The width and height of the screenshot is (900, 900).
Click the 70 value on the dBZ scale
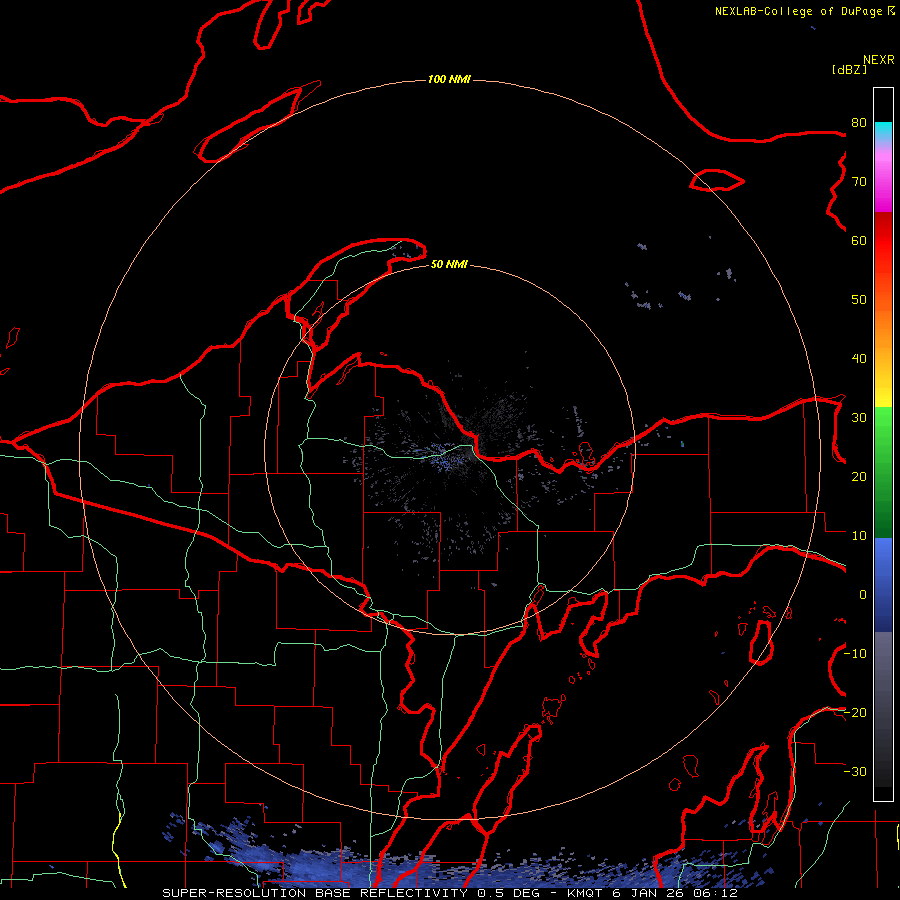pyautogui.click(x=859, y=181)
